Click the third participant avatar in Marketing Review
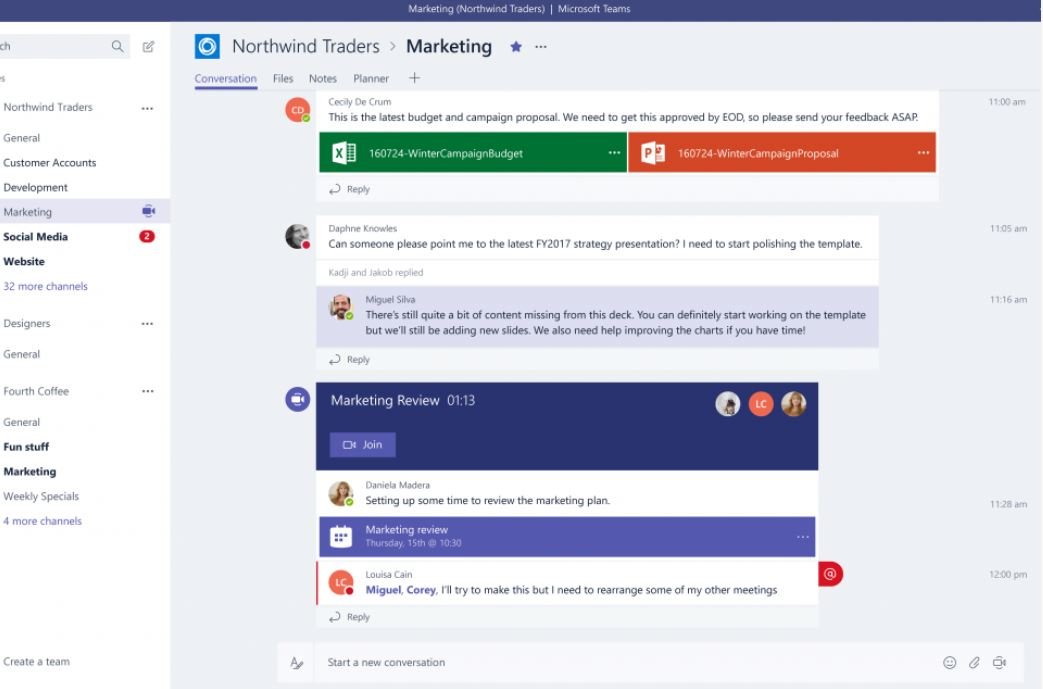This screenshot has height=689, width=1043. coord(794,404)
